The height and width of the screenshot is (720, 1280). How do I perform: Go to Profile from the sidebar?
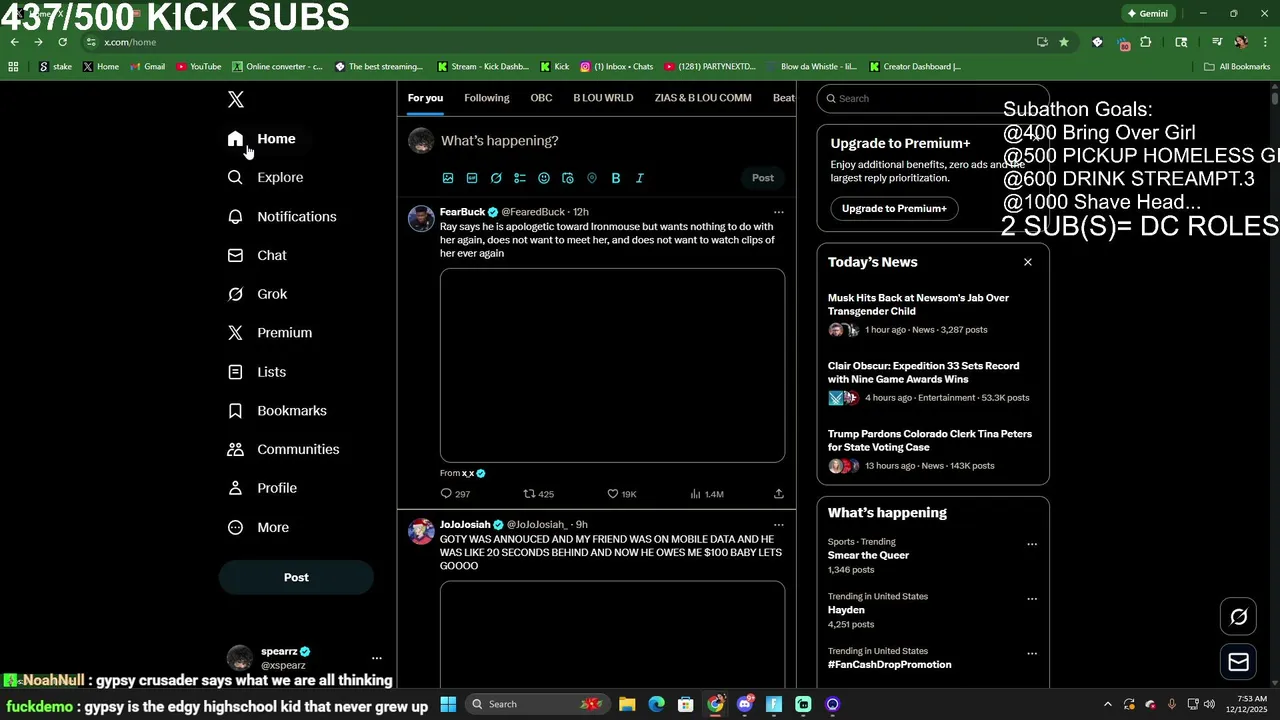point(262,488)
